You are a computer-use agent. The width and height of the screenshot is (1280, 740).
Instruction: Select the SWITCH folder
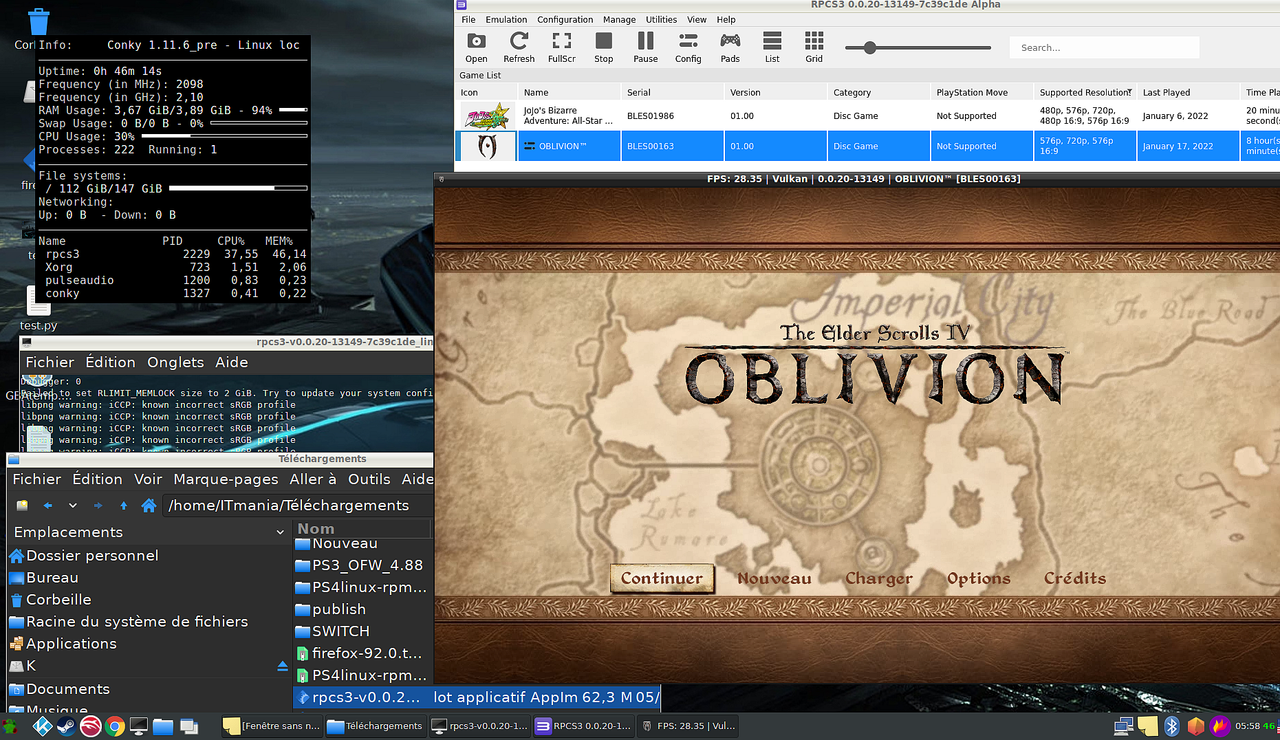click(x=333, y=631)
